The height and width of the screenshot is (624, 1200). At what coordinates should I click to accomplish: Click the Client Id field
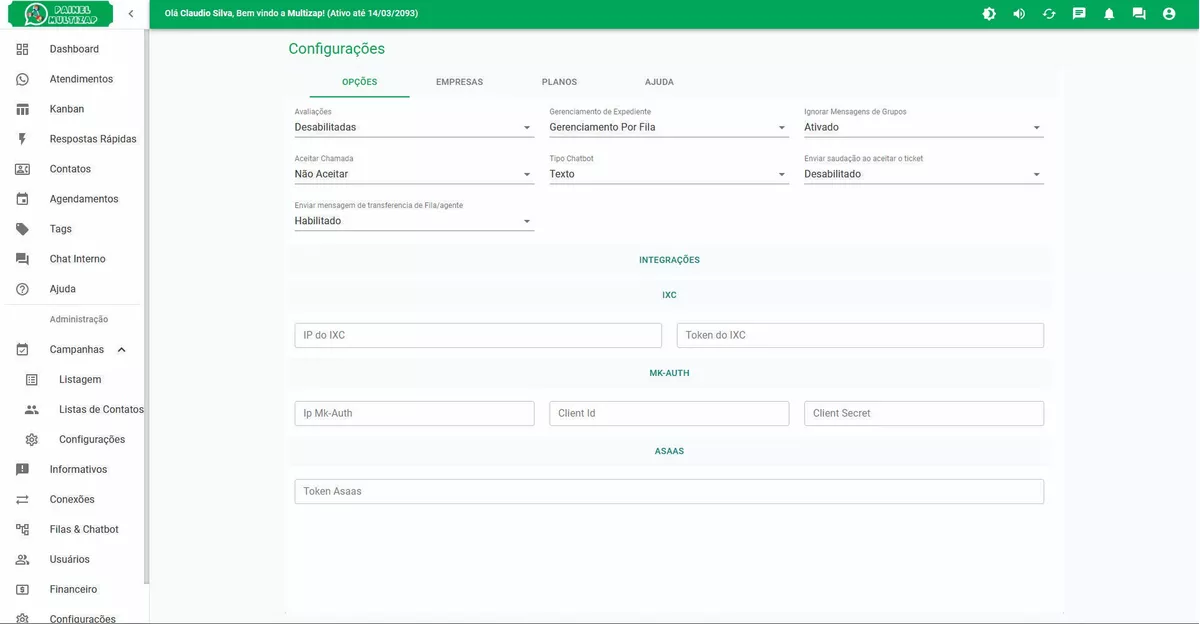click(x=669, y=413)
